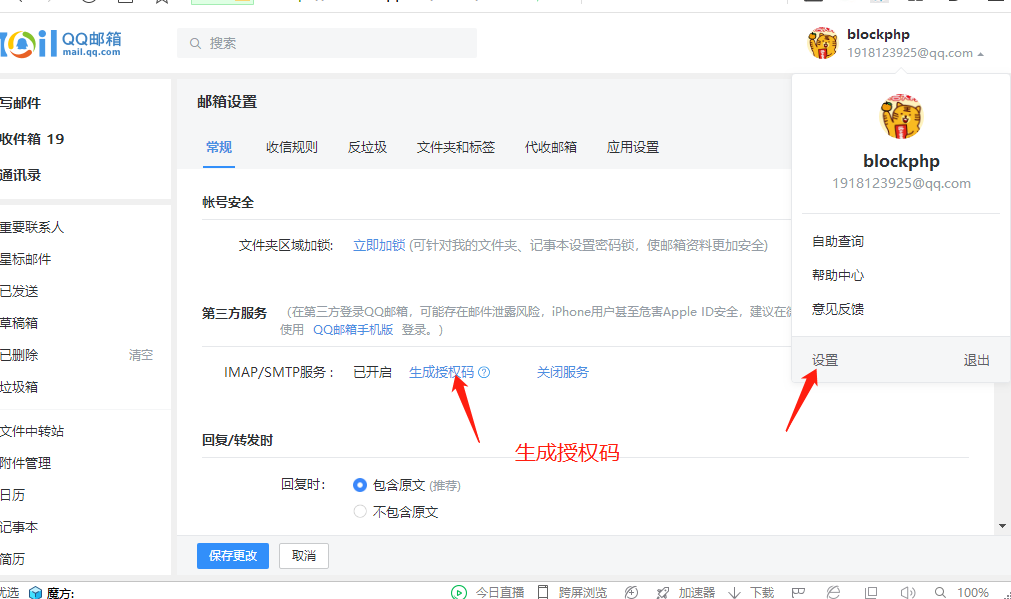The height and width of the screenshot is (599, 1011).
Task: Open 下载 arrow icon in status bar
Action: 734,592
